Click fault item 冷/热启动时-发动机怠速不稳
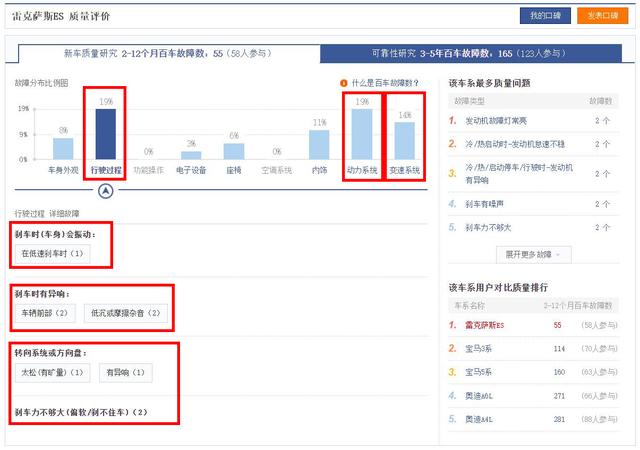The image size is (640, 450). (515, 144)
